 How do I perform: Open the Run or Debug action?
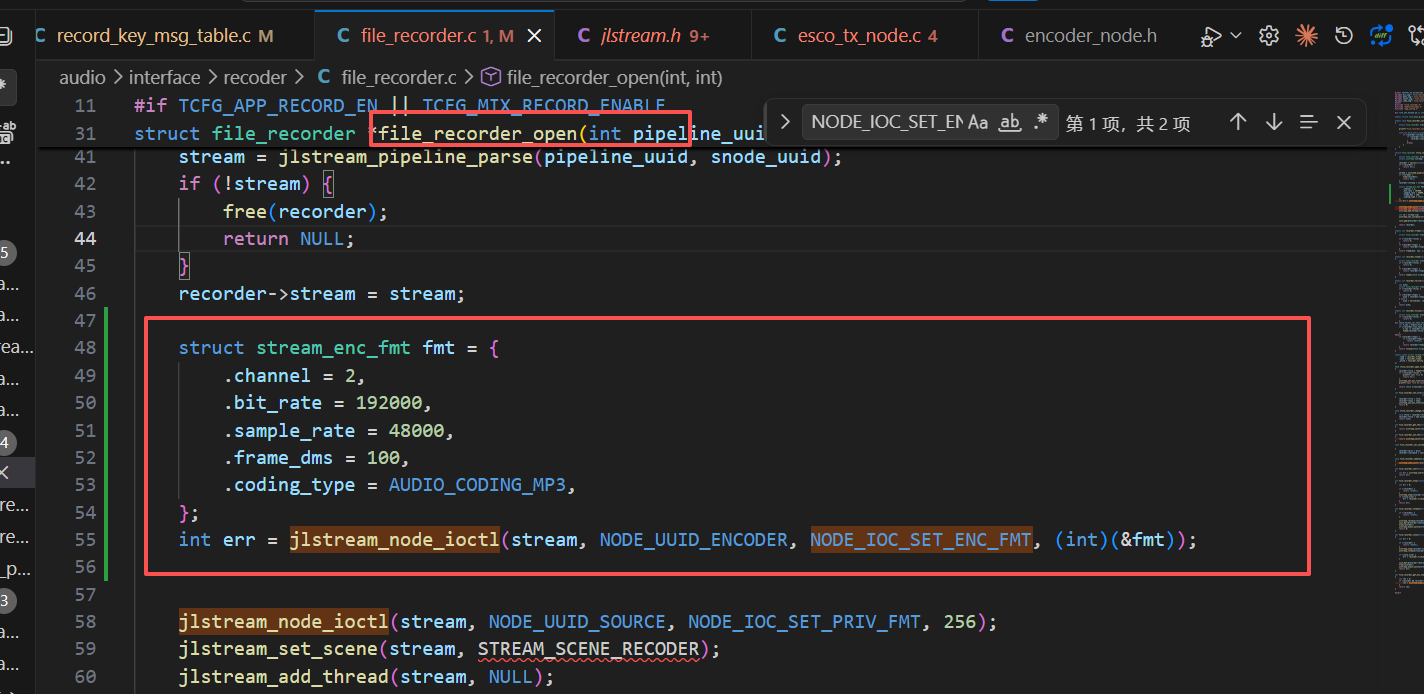pos(1210,36)
